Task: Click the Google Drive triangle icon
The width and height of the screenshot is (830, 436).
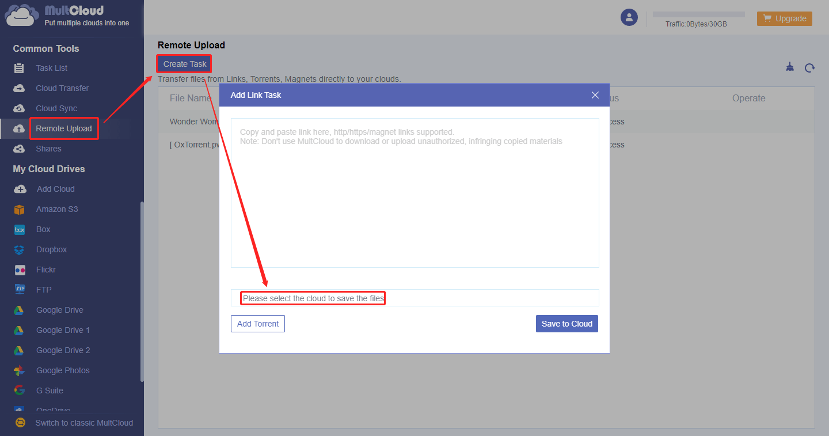Action: 19,310
